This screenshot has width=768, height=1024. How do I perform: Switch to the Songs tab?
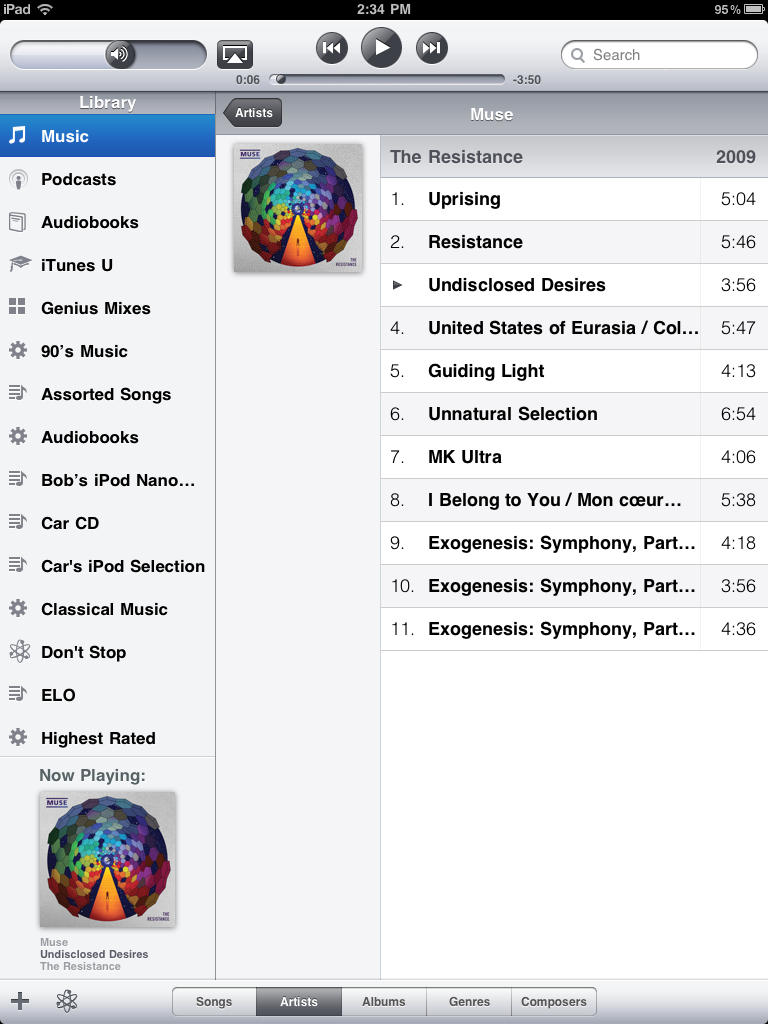coord(214,1001)
